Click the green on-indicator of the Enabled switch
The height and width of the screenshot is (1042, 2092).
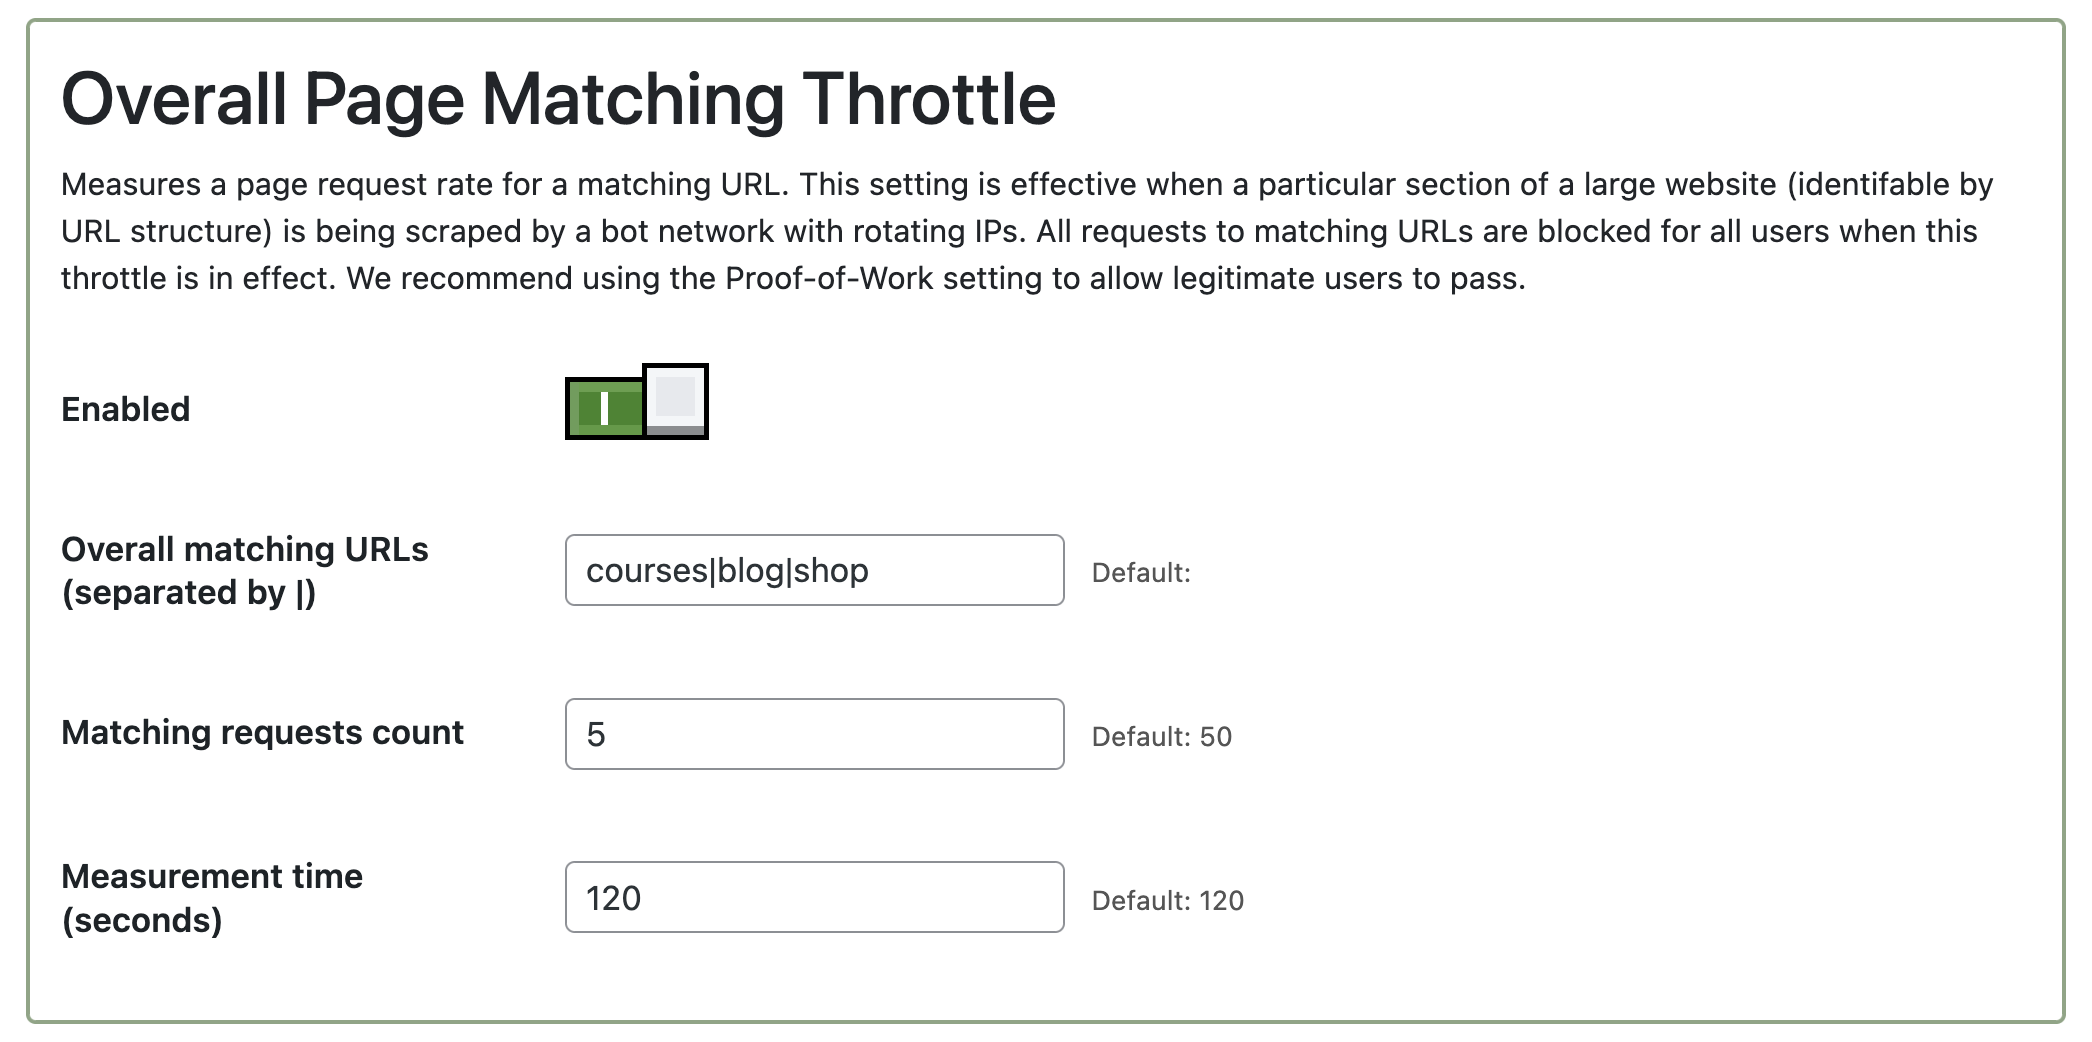pos(605,408)
